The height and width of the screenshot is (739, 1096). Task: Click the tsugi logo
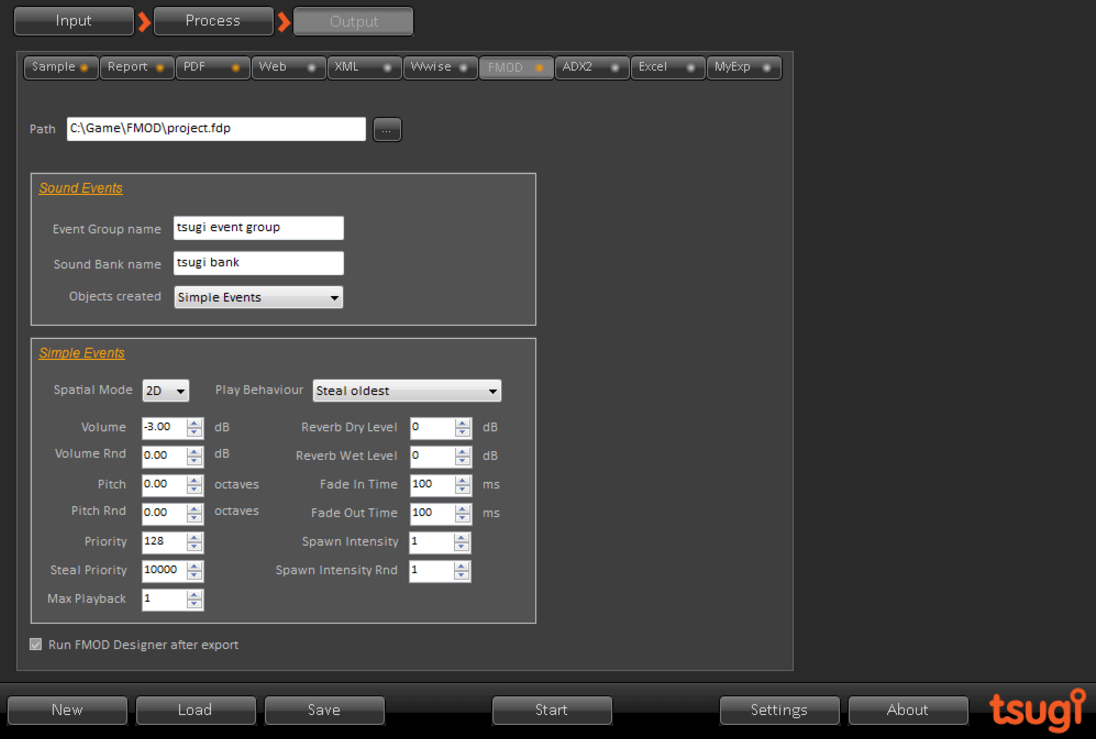coord(1038,710)
